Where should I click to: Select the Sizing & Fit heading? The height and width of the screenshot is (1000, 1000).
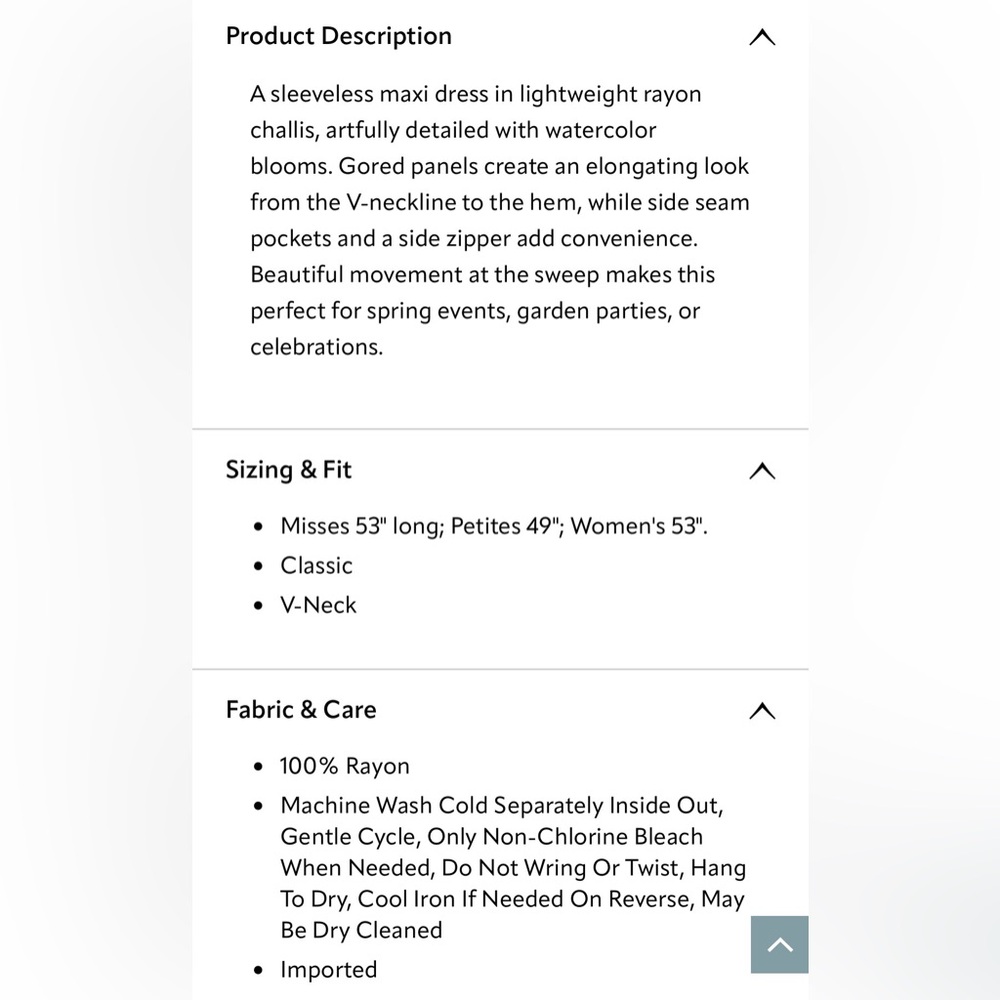pos(288,470)
